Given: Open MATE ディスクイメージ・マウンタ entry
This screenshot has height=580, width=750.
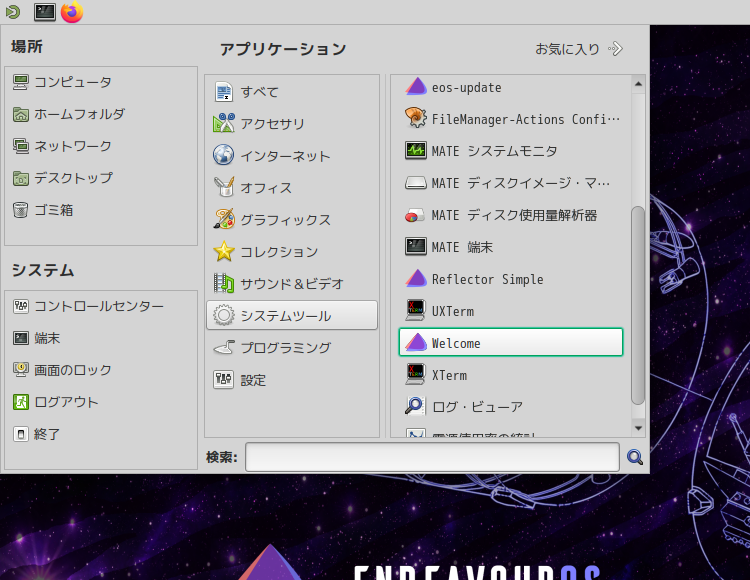Looking at the screenshot, I should (x=511, y=183).
